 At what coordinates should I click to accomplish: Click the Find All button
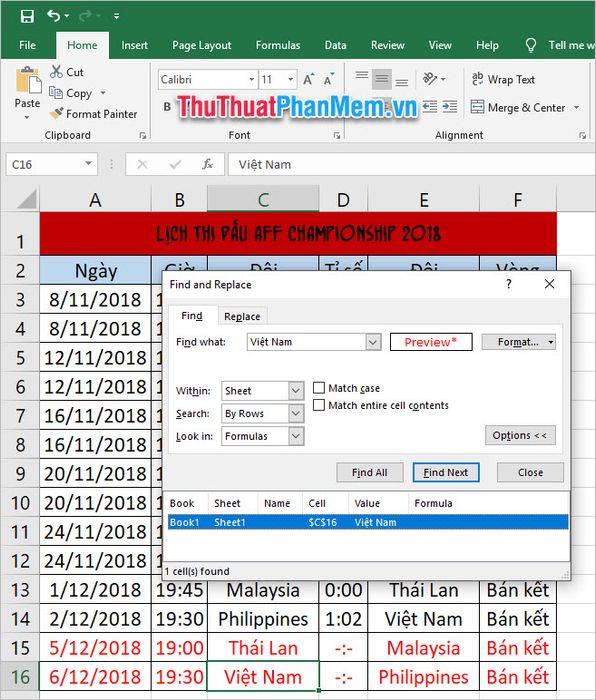pos(370,472)
